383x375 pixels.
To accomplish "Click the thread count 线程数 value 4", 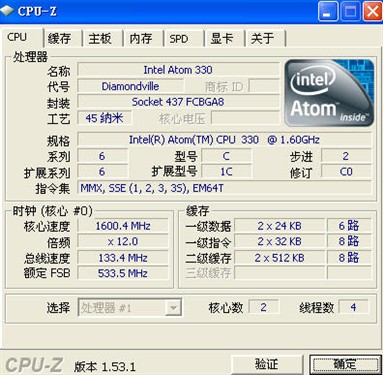I will pos(354,307).
